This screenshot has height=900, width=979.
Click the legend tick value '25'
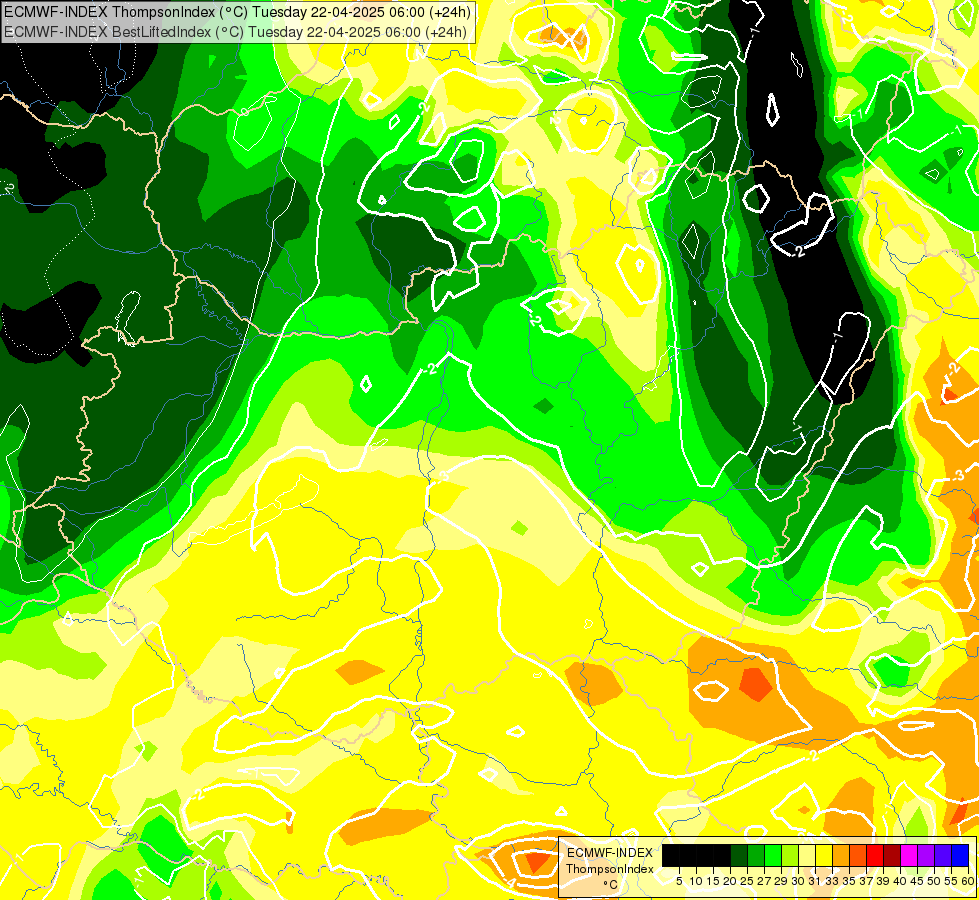click(747, 881)
